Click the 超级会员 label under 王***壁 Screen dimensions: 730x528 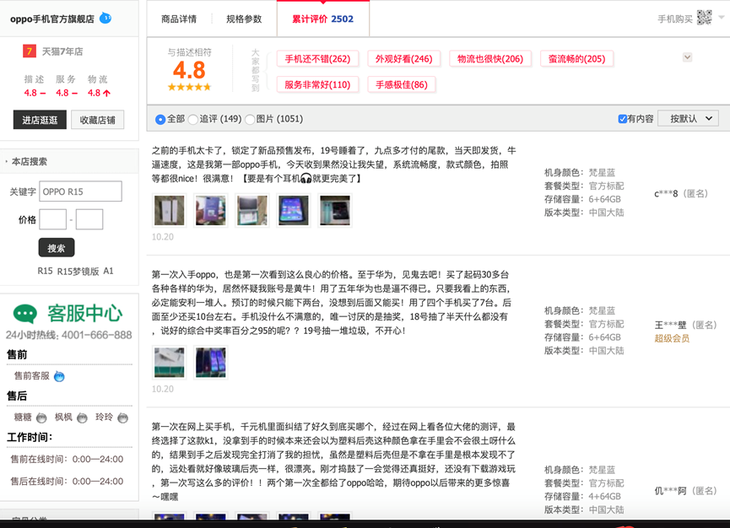pos(672,338)
